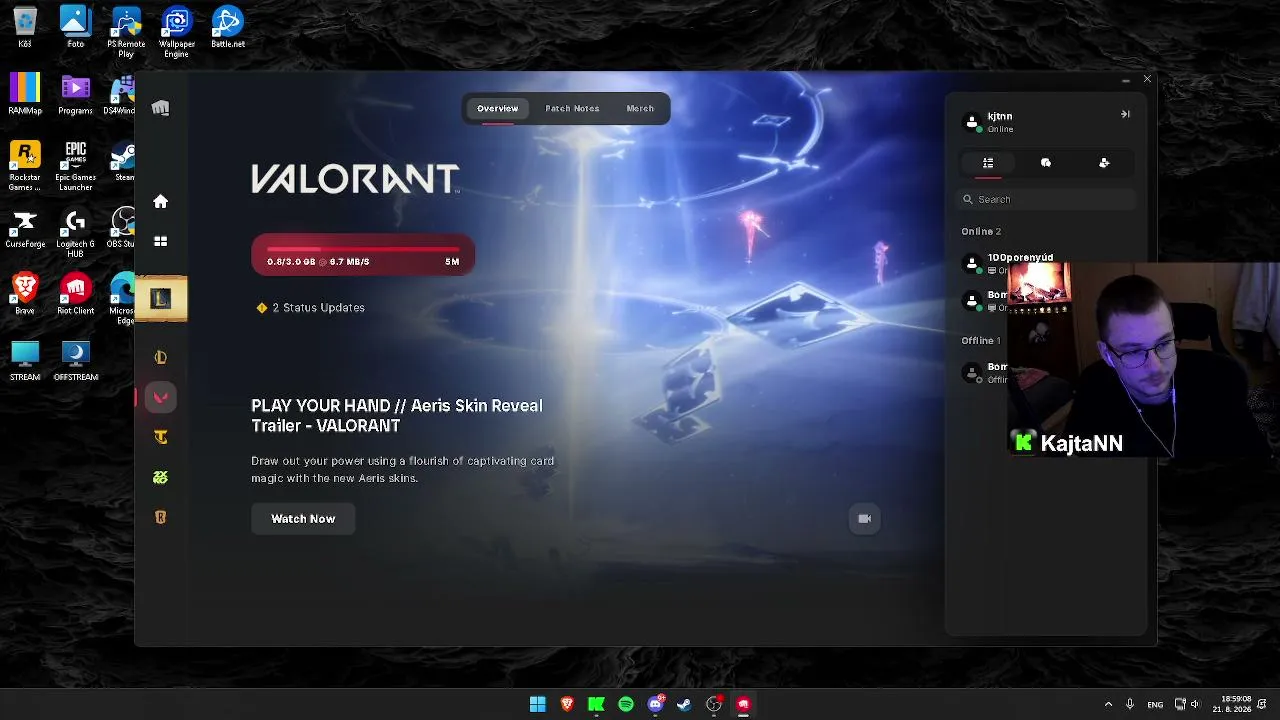1280x720 pixels.
Task: Open the Brave desktop shortcut
Action: [25, 294]
